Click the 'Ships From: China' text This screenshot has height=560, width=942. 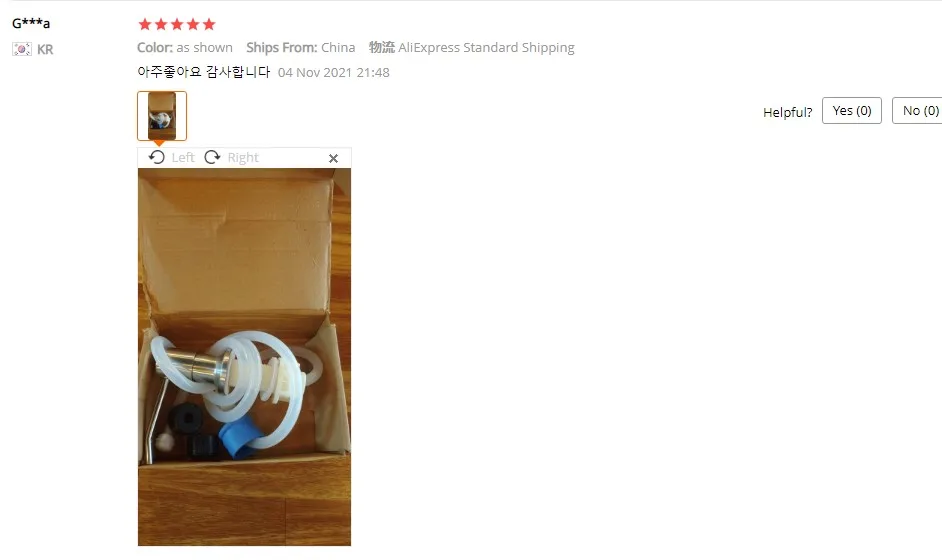click(x=300, y=47)
